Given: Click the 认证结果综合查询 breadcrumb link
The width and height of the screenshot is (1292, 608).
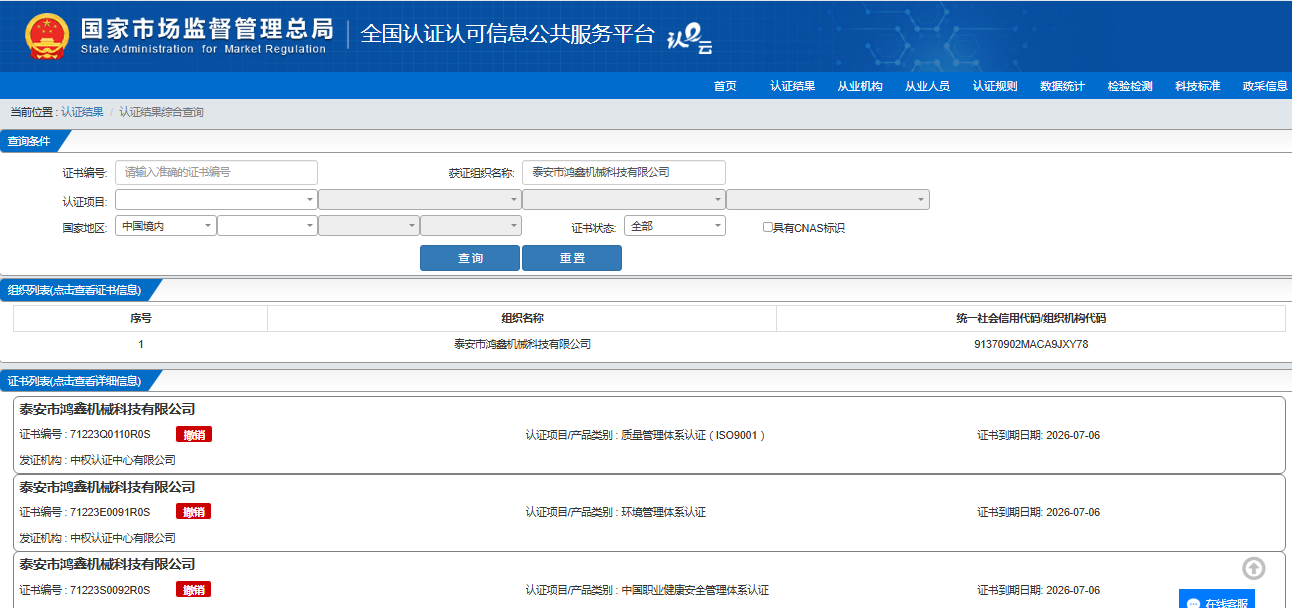Looking at the screenshot, I should pos(162,112).
